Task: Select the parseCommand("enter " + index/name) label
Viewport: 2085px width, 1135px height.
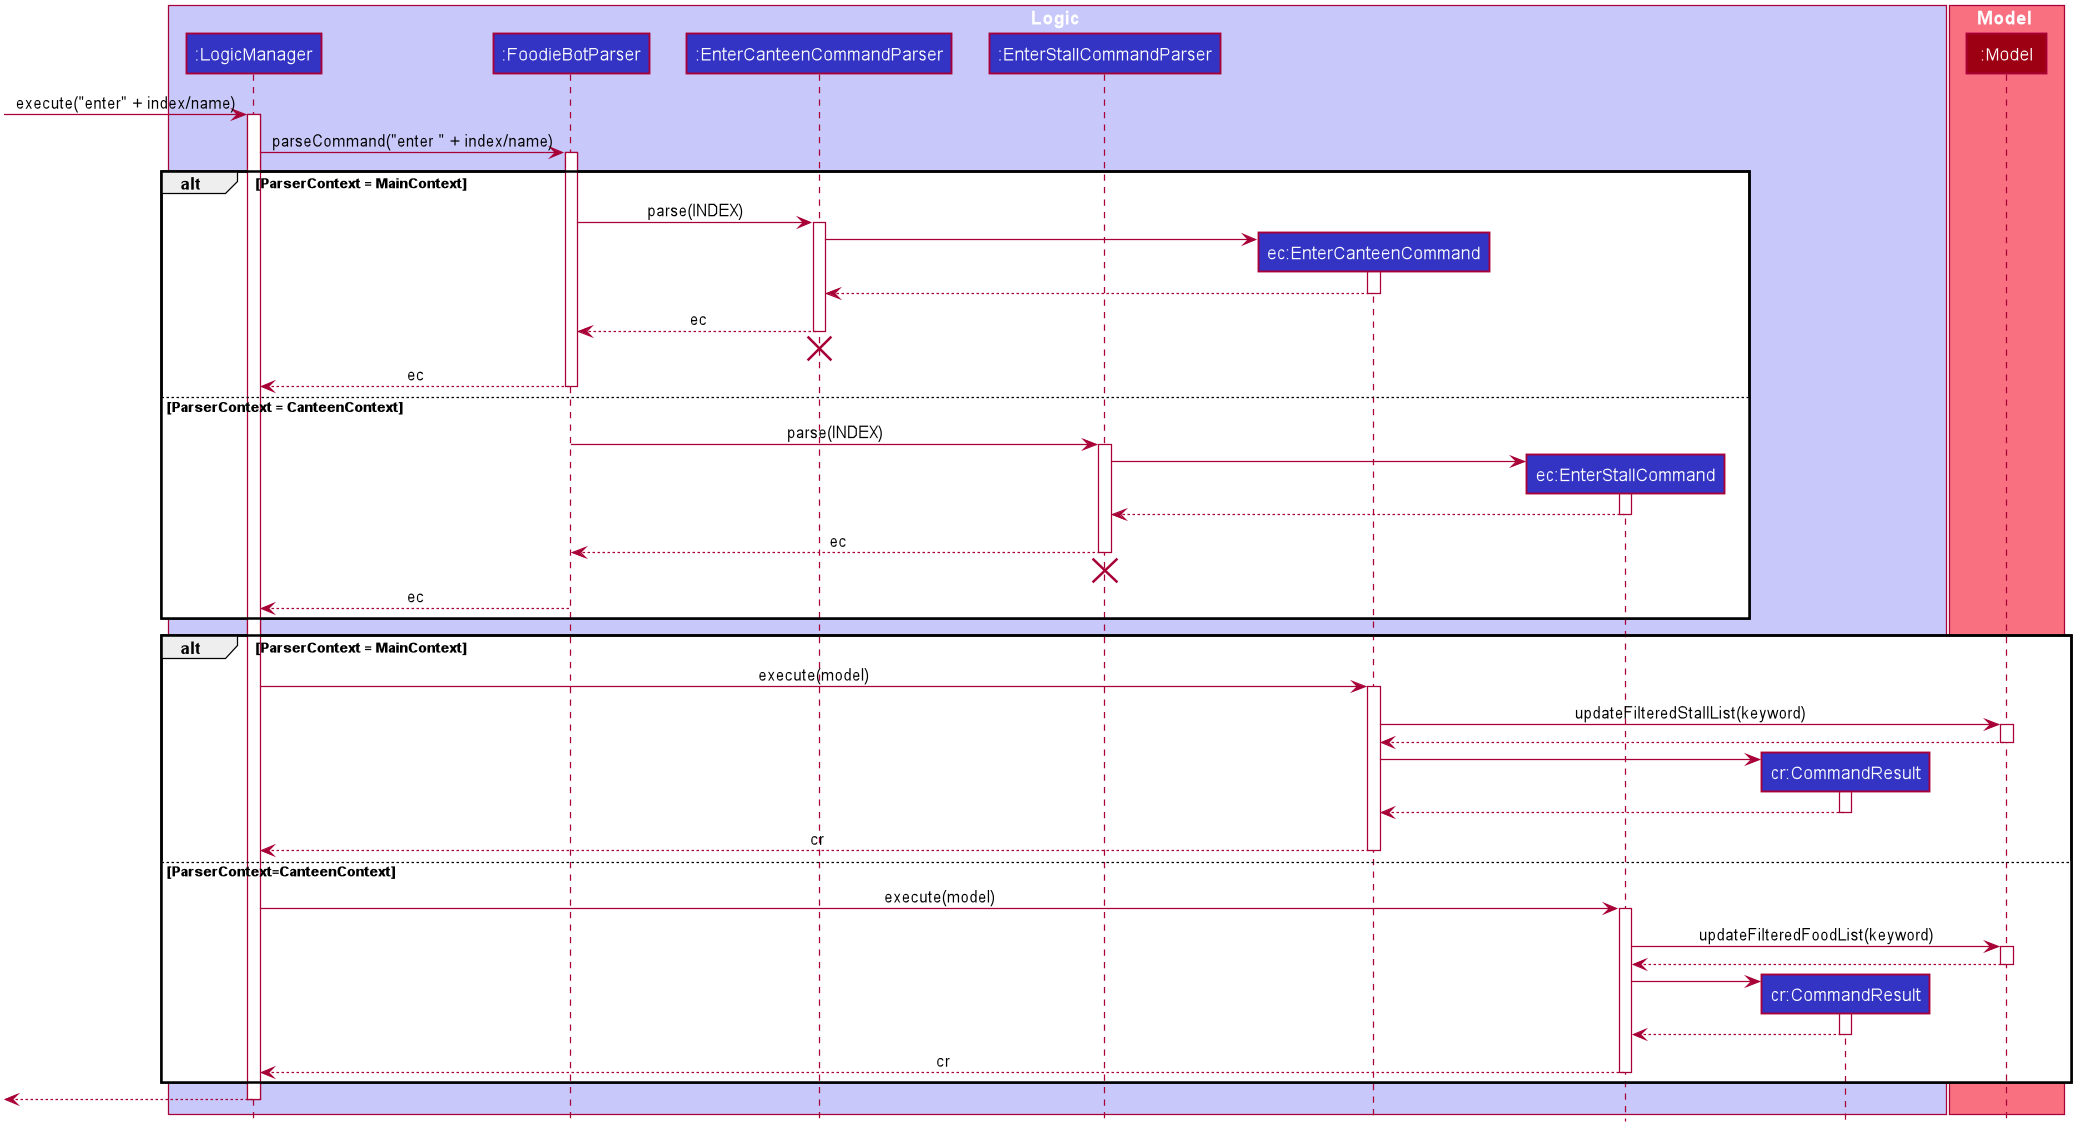Action: tap(412, 141)
